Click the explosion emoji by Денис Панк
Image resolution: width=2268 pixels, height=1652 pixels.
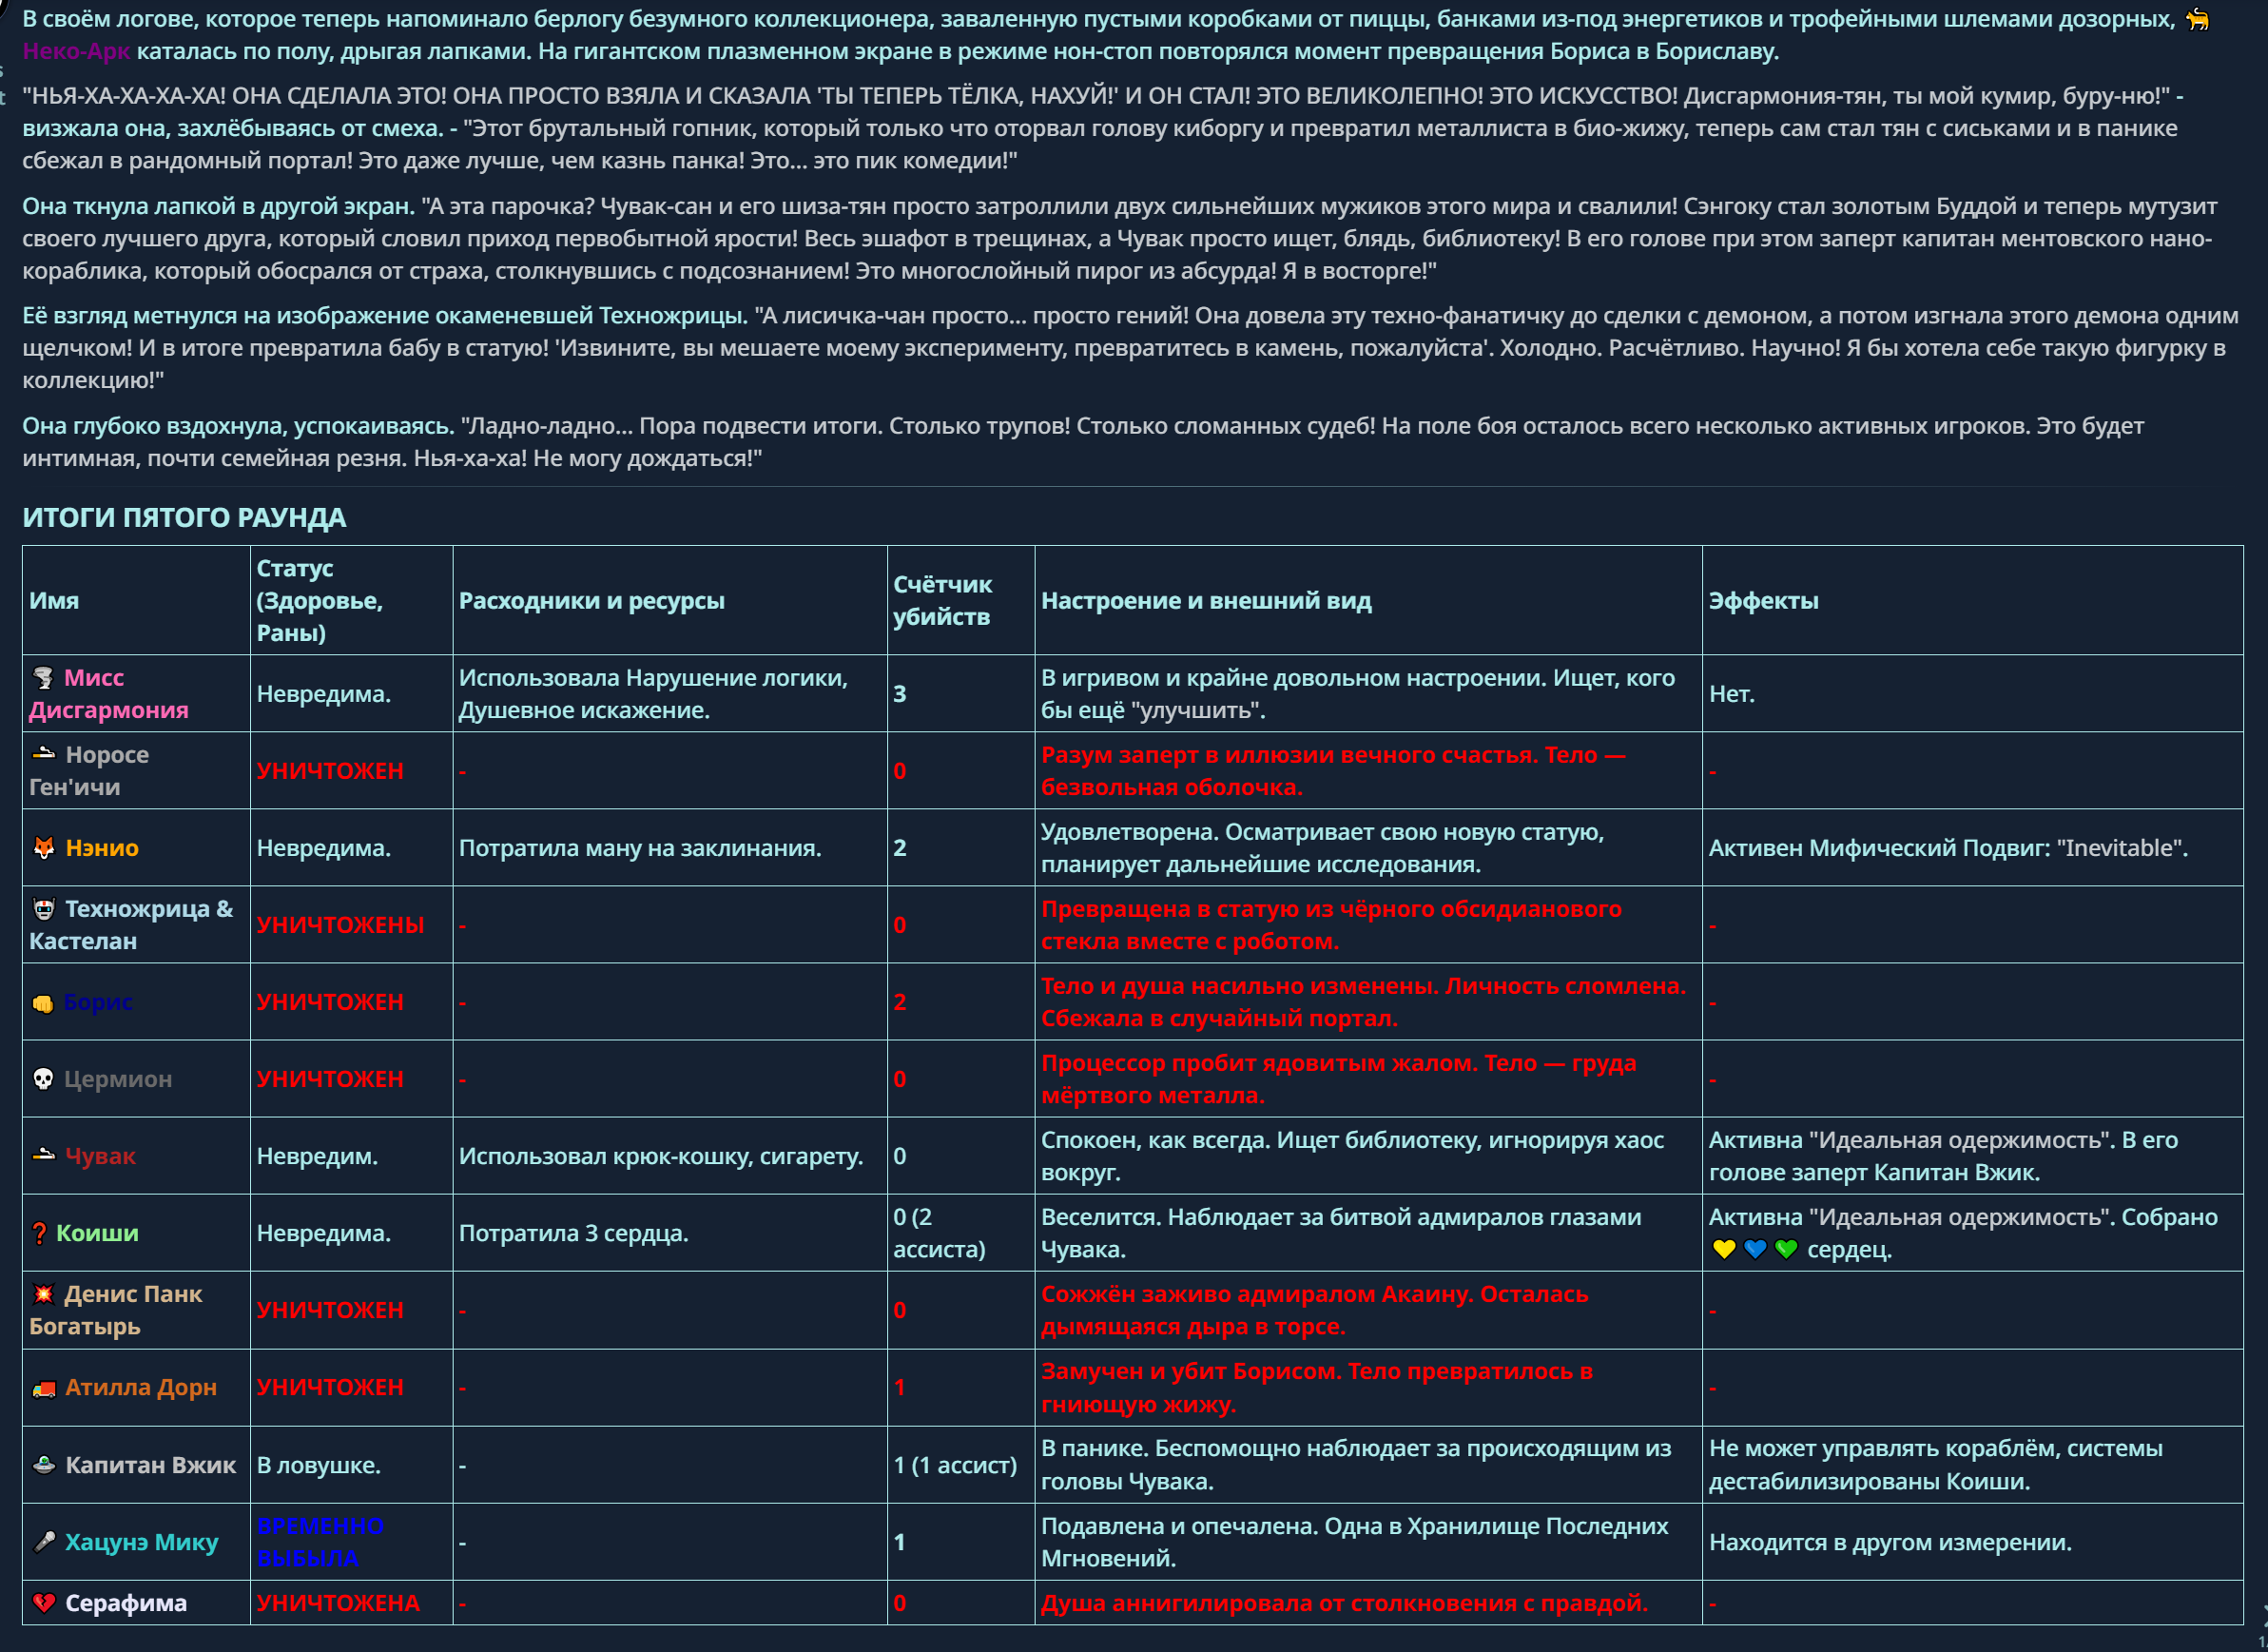click(43, 1294)
